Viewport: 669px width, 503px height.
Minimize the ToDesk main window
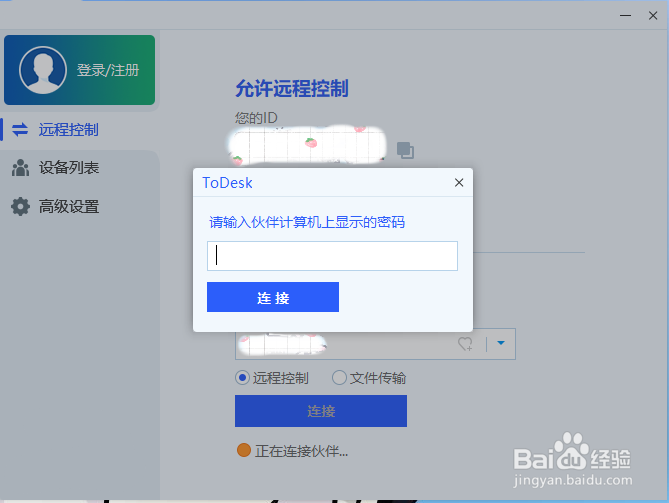point(625,15)
